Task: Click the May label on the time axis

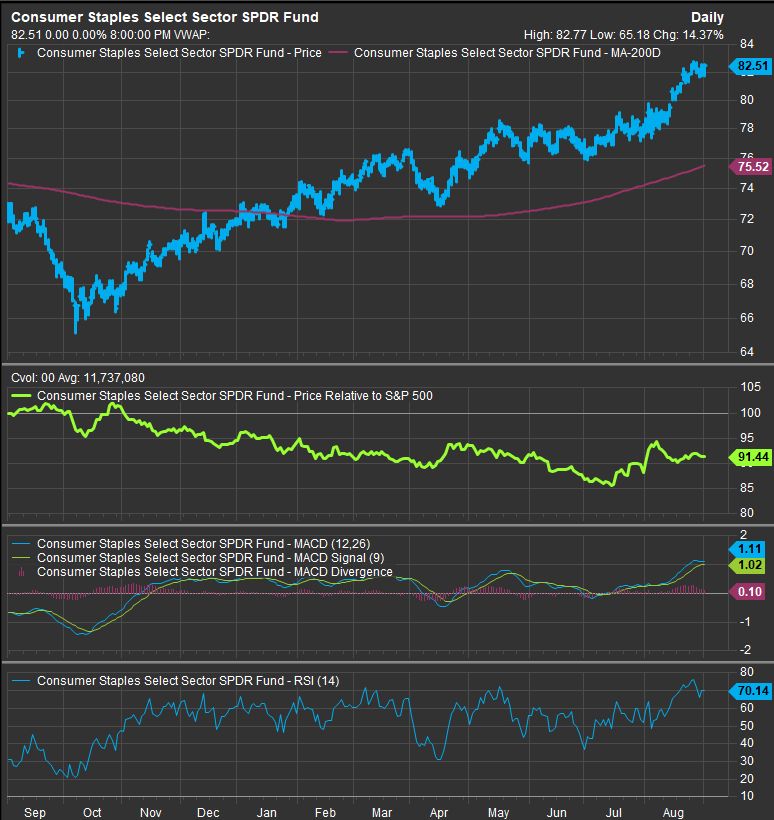Action: (x=498, y=813)
